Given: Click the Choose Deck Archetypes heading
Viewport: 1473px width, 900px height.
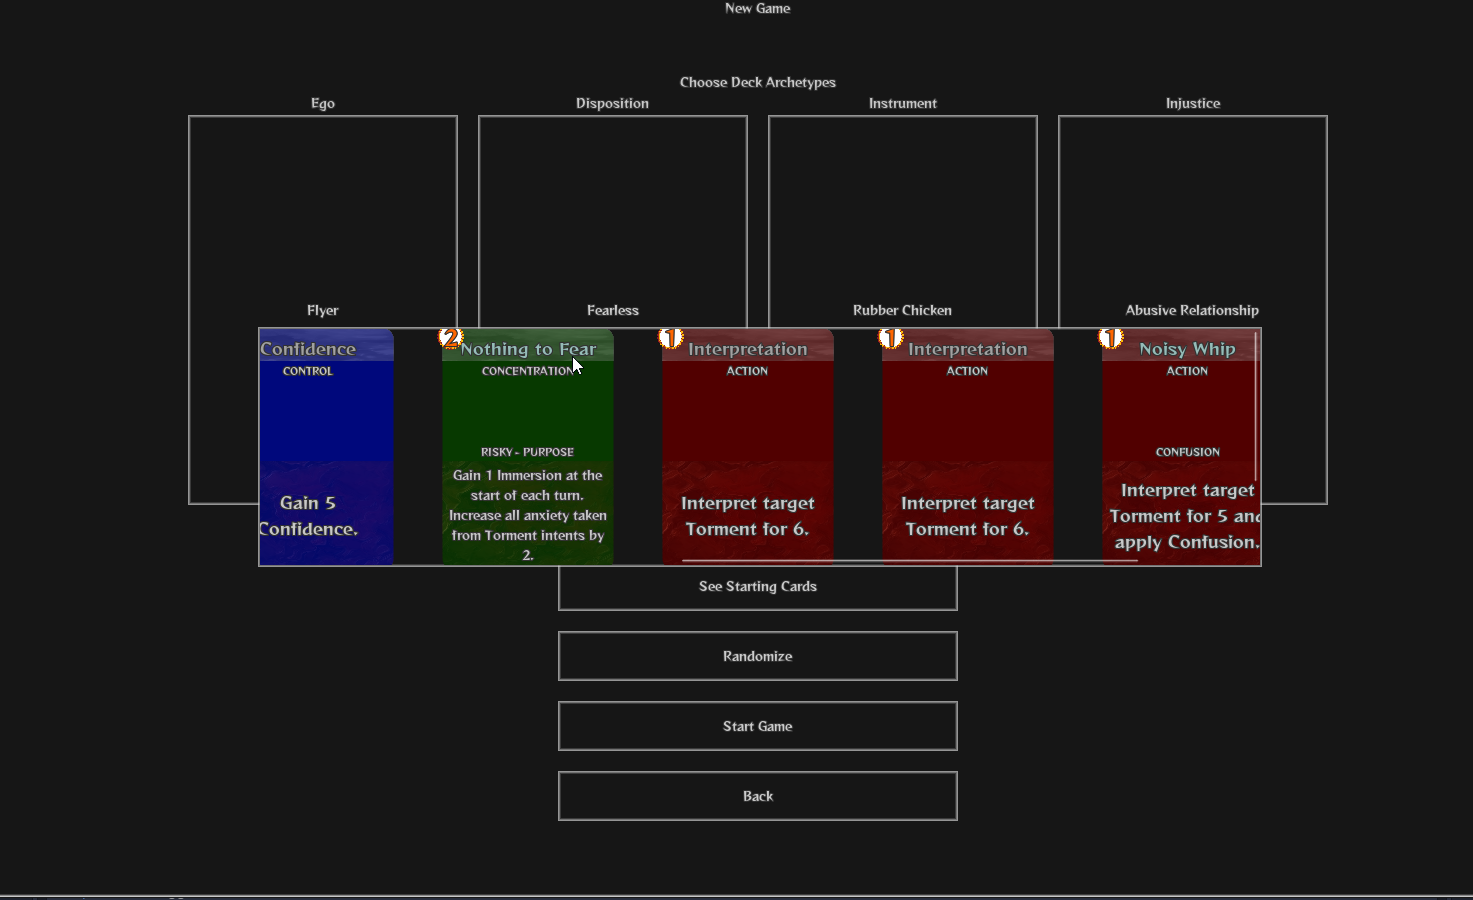Looking at the screenshot, I should 757,82.
